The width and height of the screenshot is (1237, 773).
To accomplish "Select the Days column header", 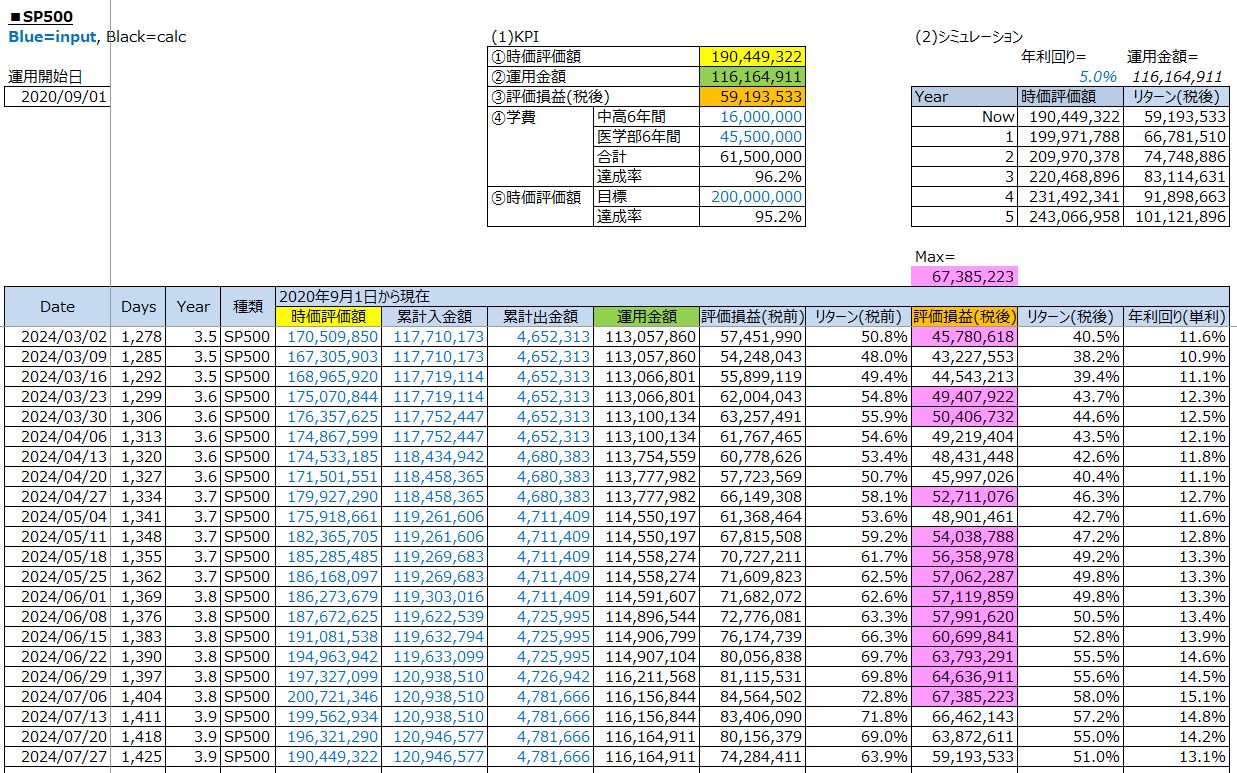I will point(139,307).
